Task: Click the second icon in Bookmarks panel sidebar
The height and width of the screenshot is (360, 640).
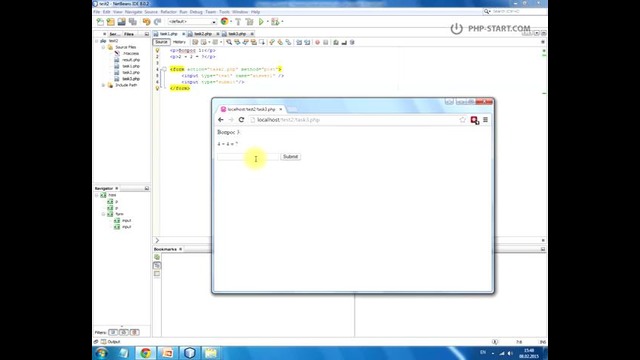Action: pos(157,265)
